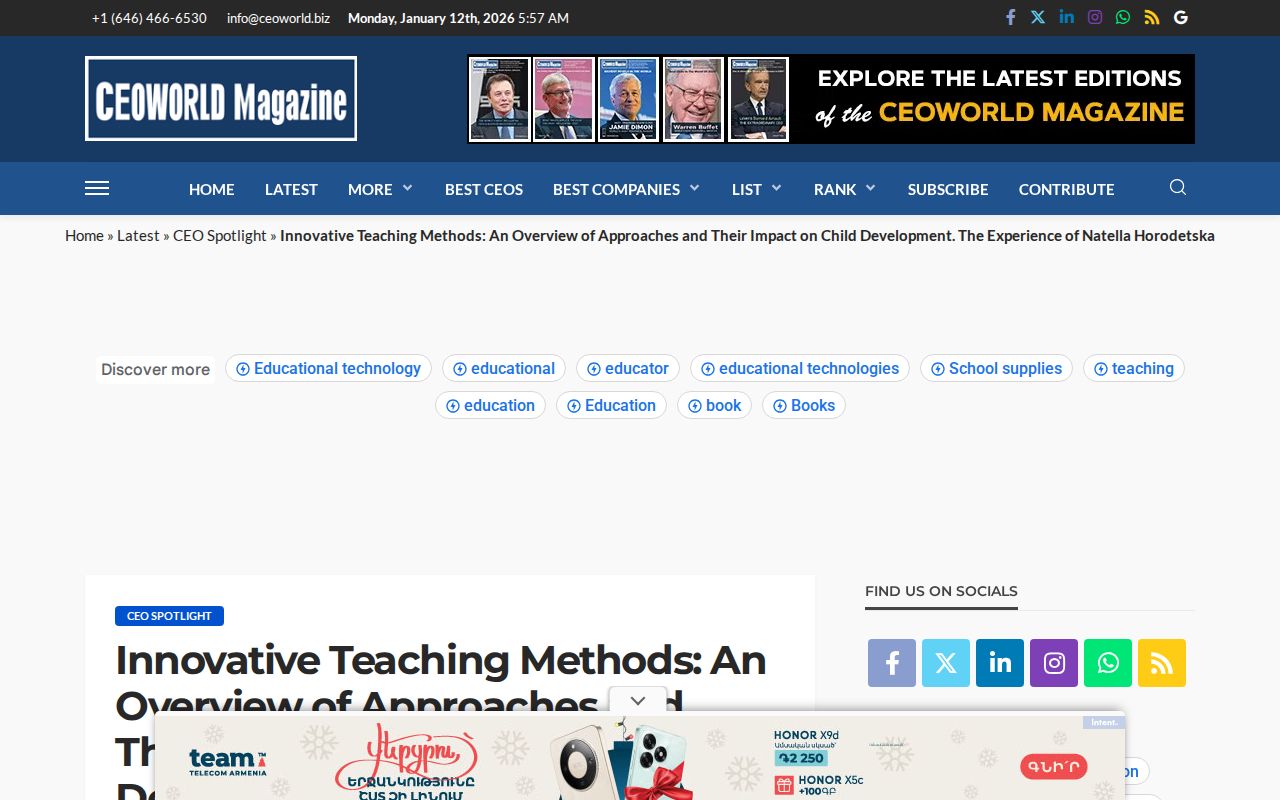Click the X tile under Find Us
The width and height of the screenshot is (1280, 800).
coord(945,663)
